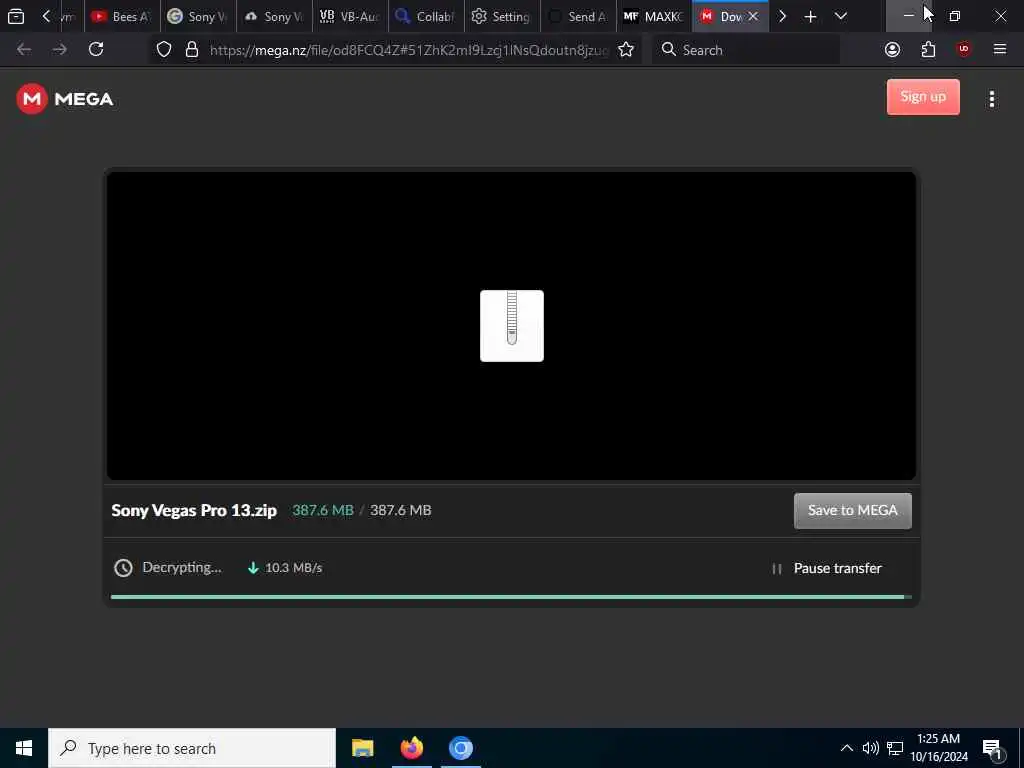Switch to the VB-Audio tab
Image resolution: width=1024 pixels, height=768 pixels.
(350, 16)
